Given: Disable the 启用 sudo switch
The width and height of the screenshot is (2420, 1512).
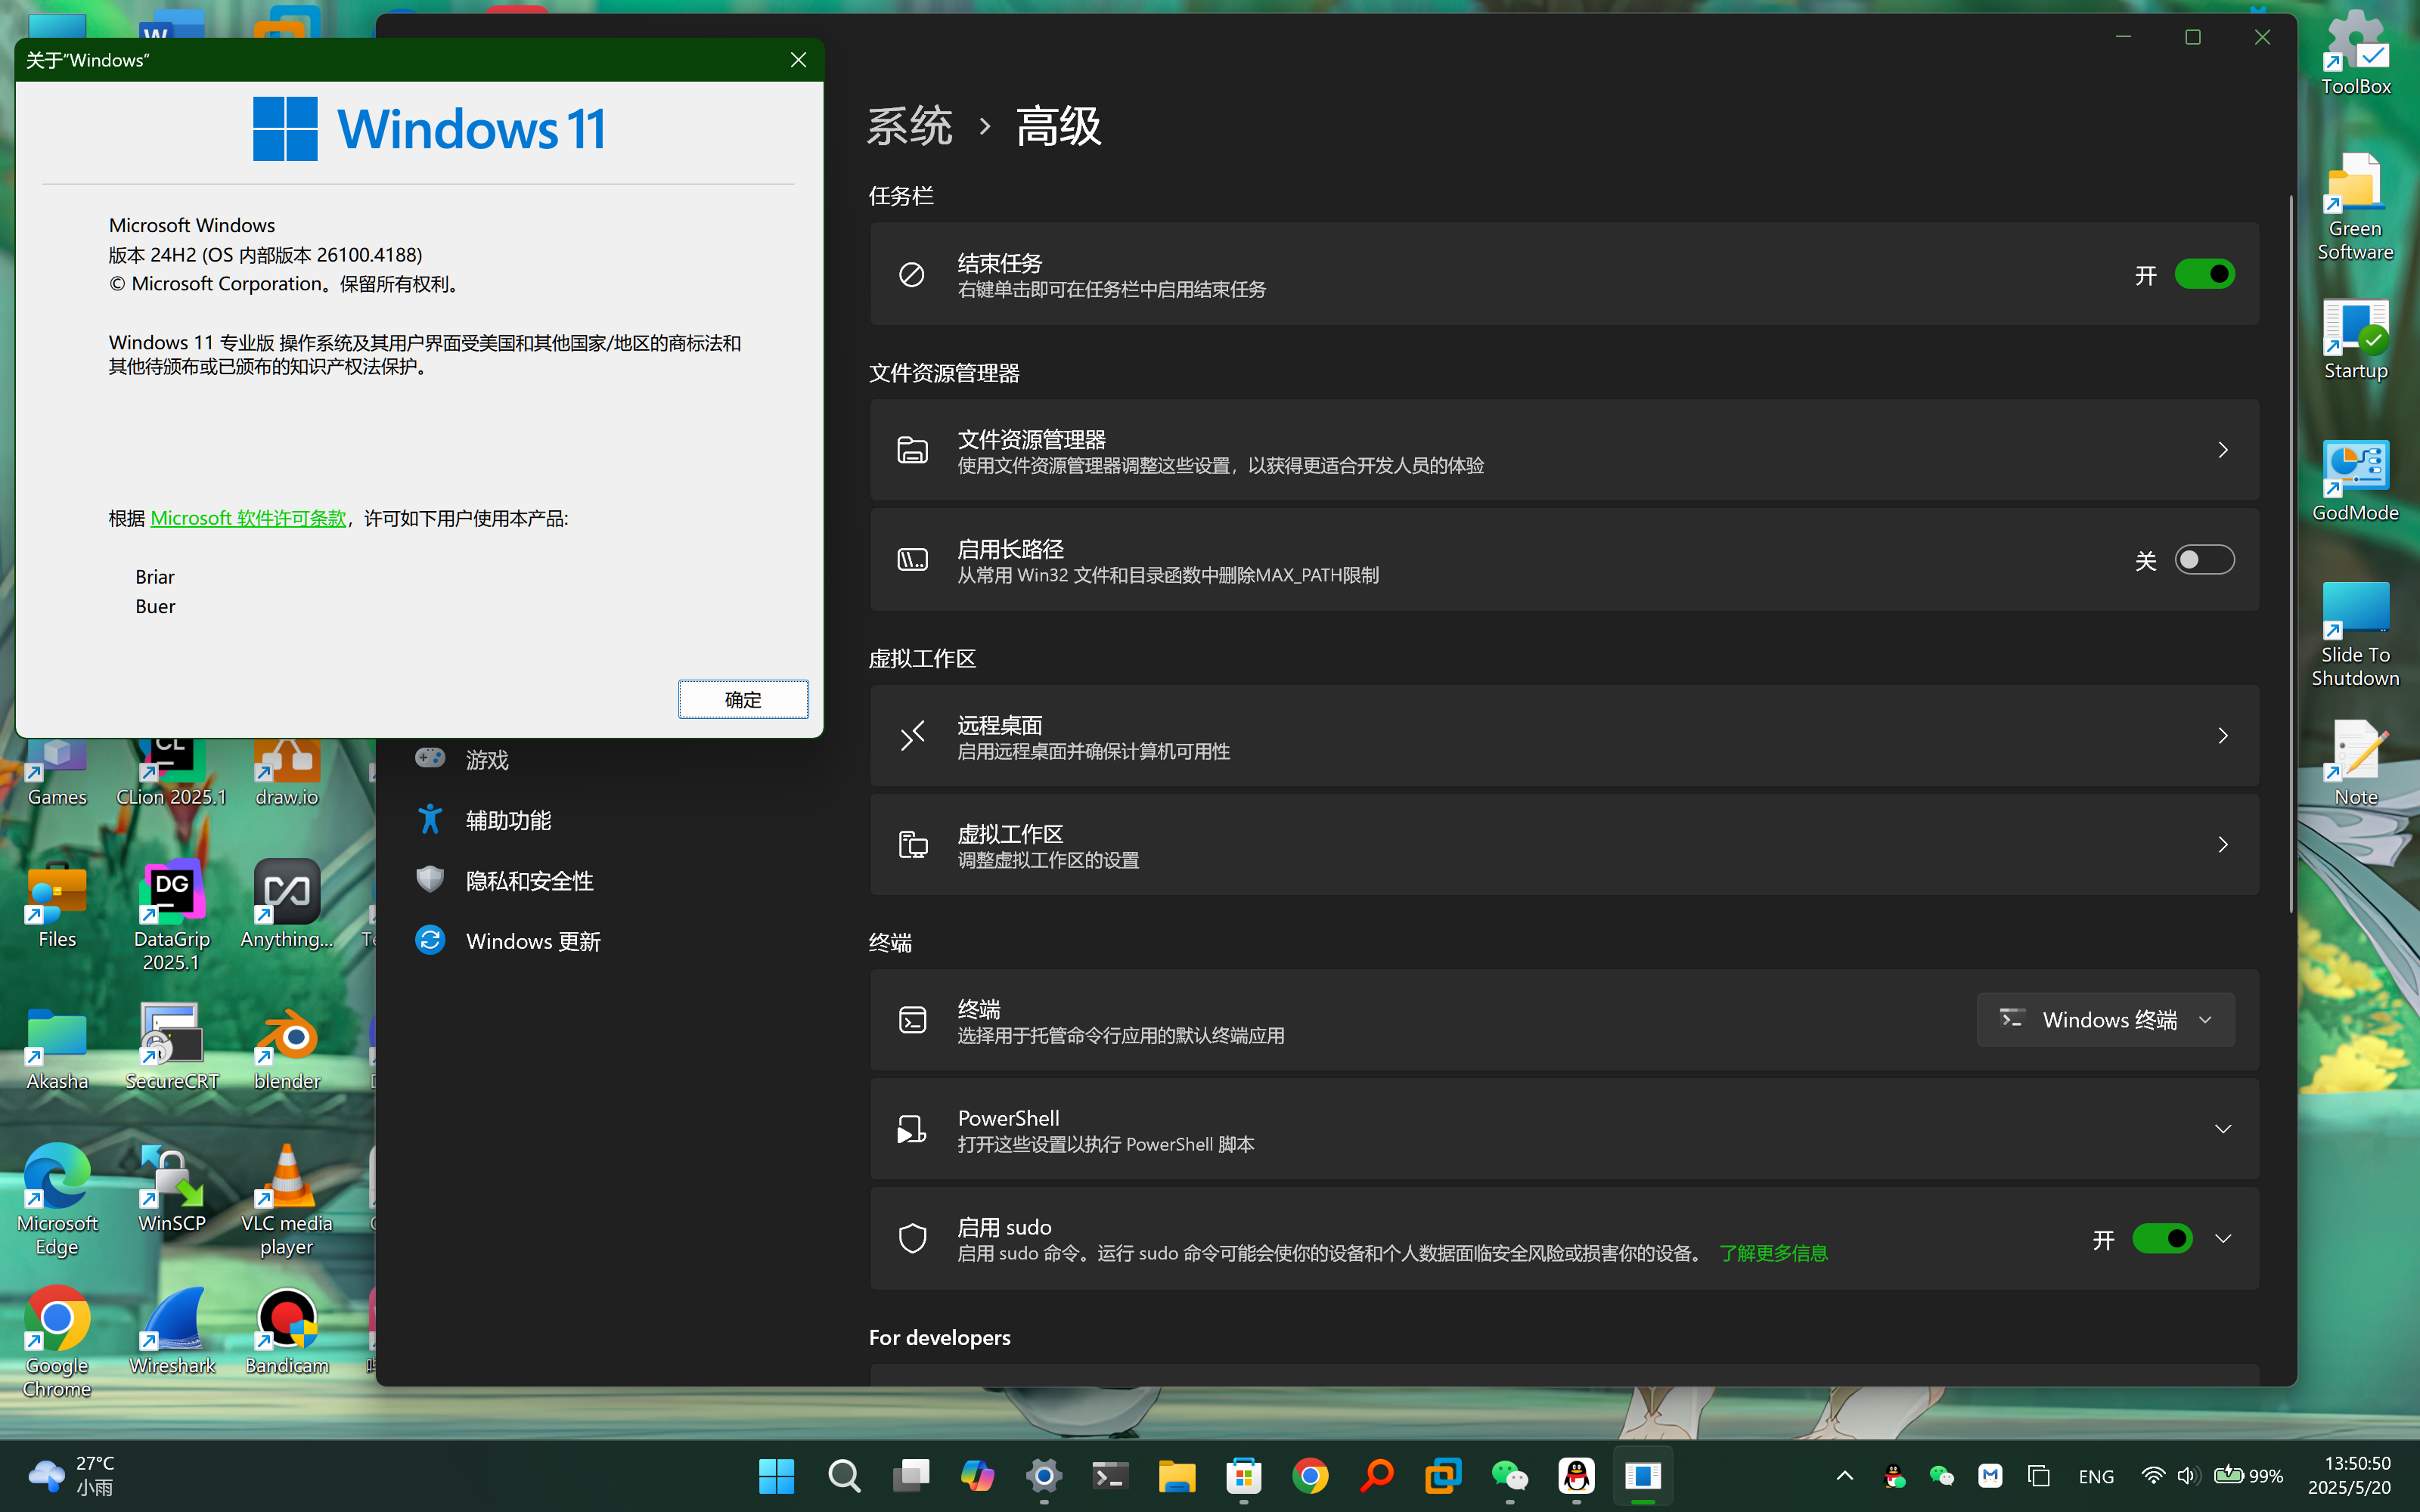Looking at the screenshot, I should [x=2162, y=1239].
